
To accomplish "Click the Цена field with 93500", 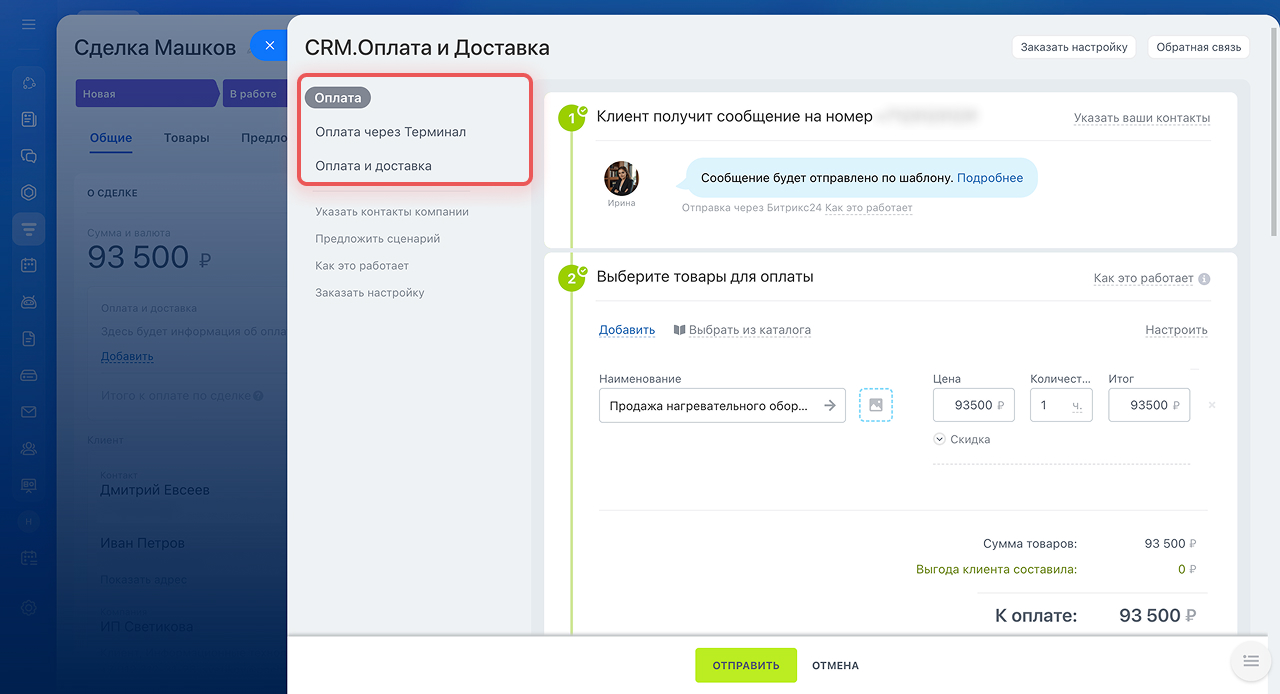I will [974, 405].
